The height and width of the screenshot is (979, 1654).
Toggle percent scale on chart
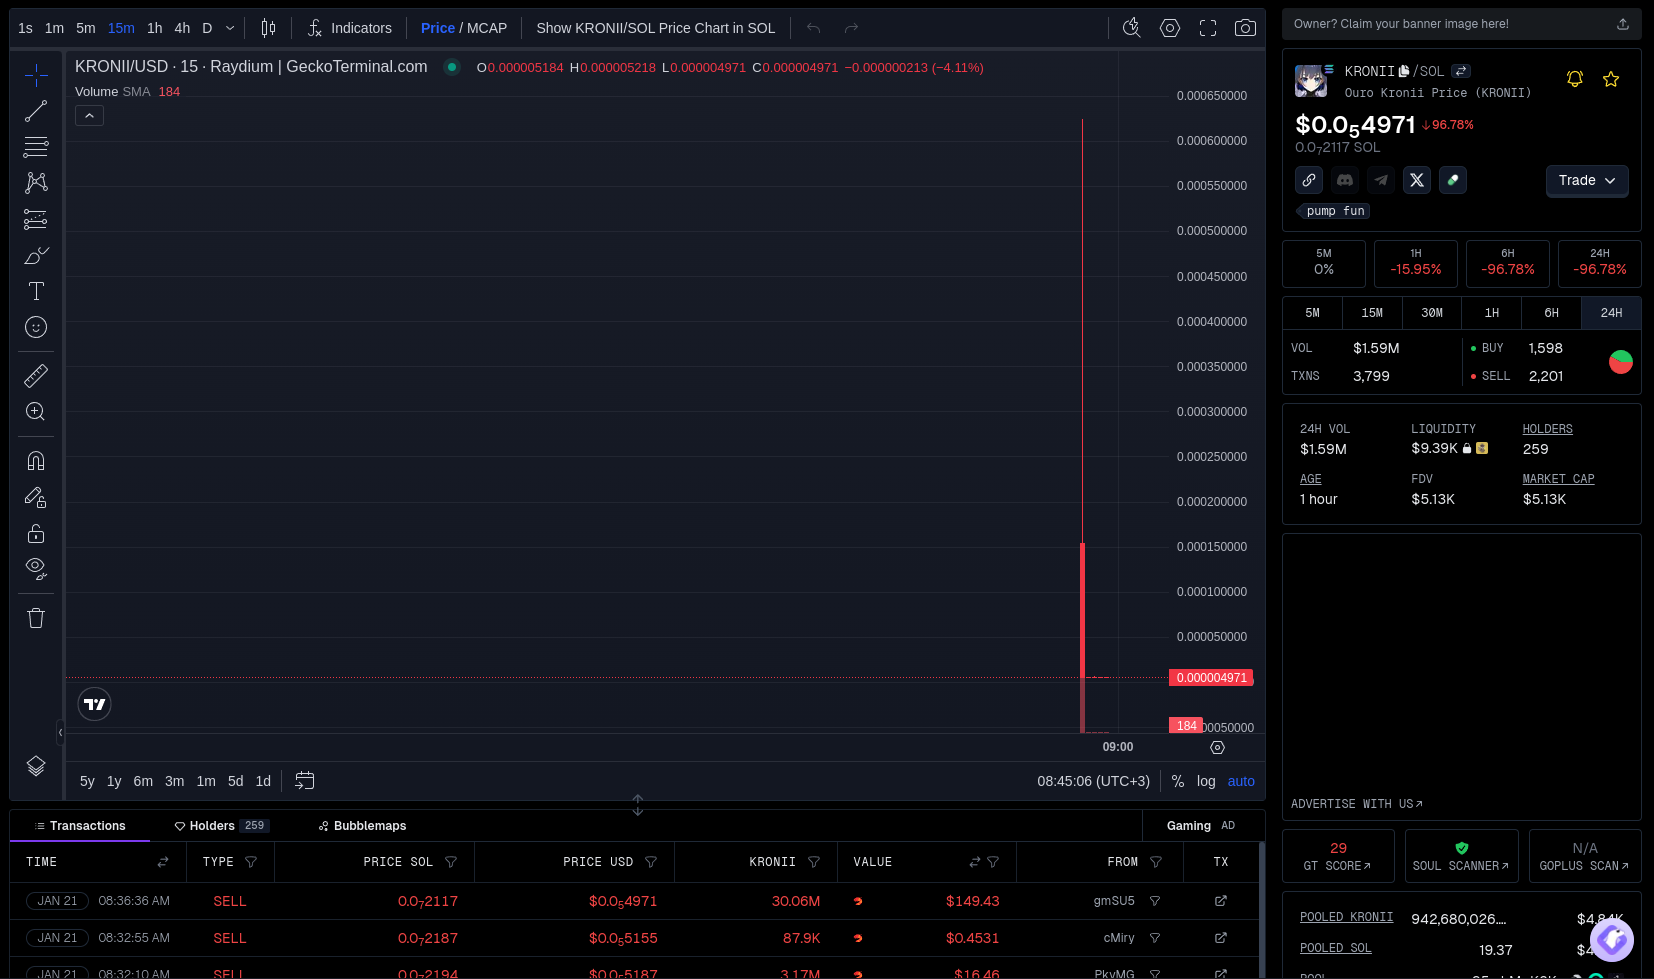point(1178,781)
